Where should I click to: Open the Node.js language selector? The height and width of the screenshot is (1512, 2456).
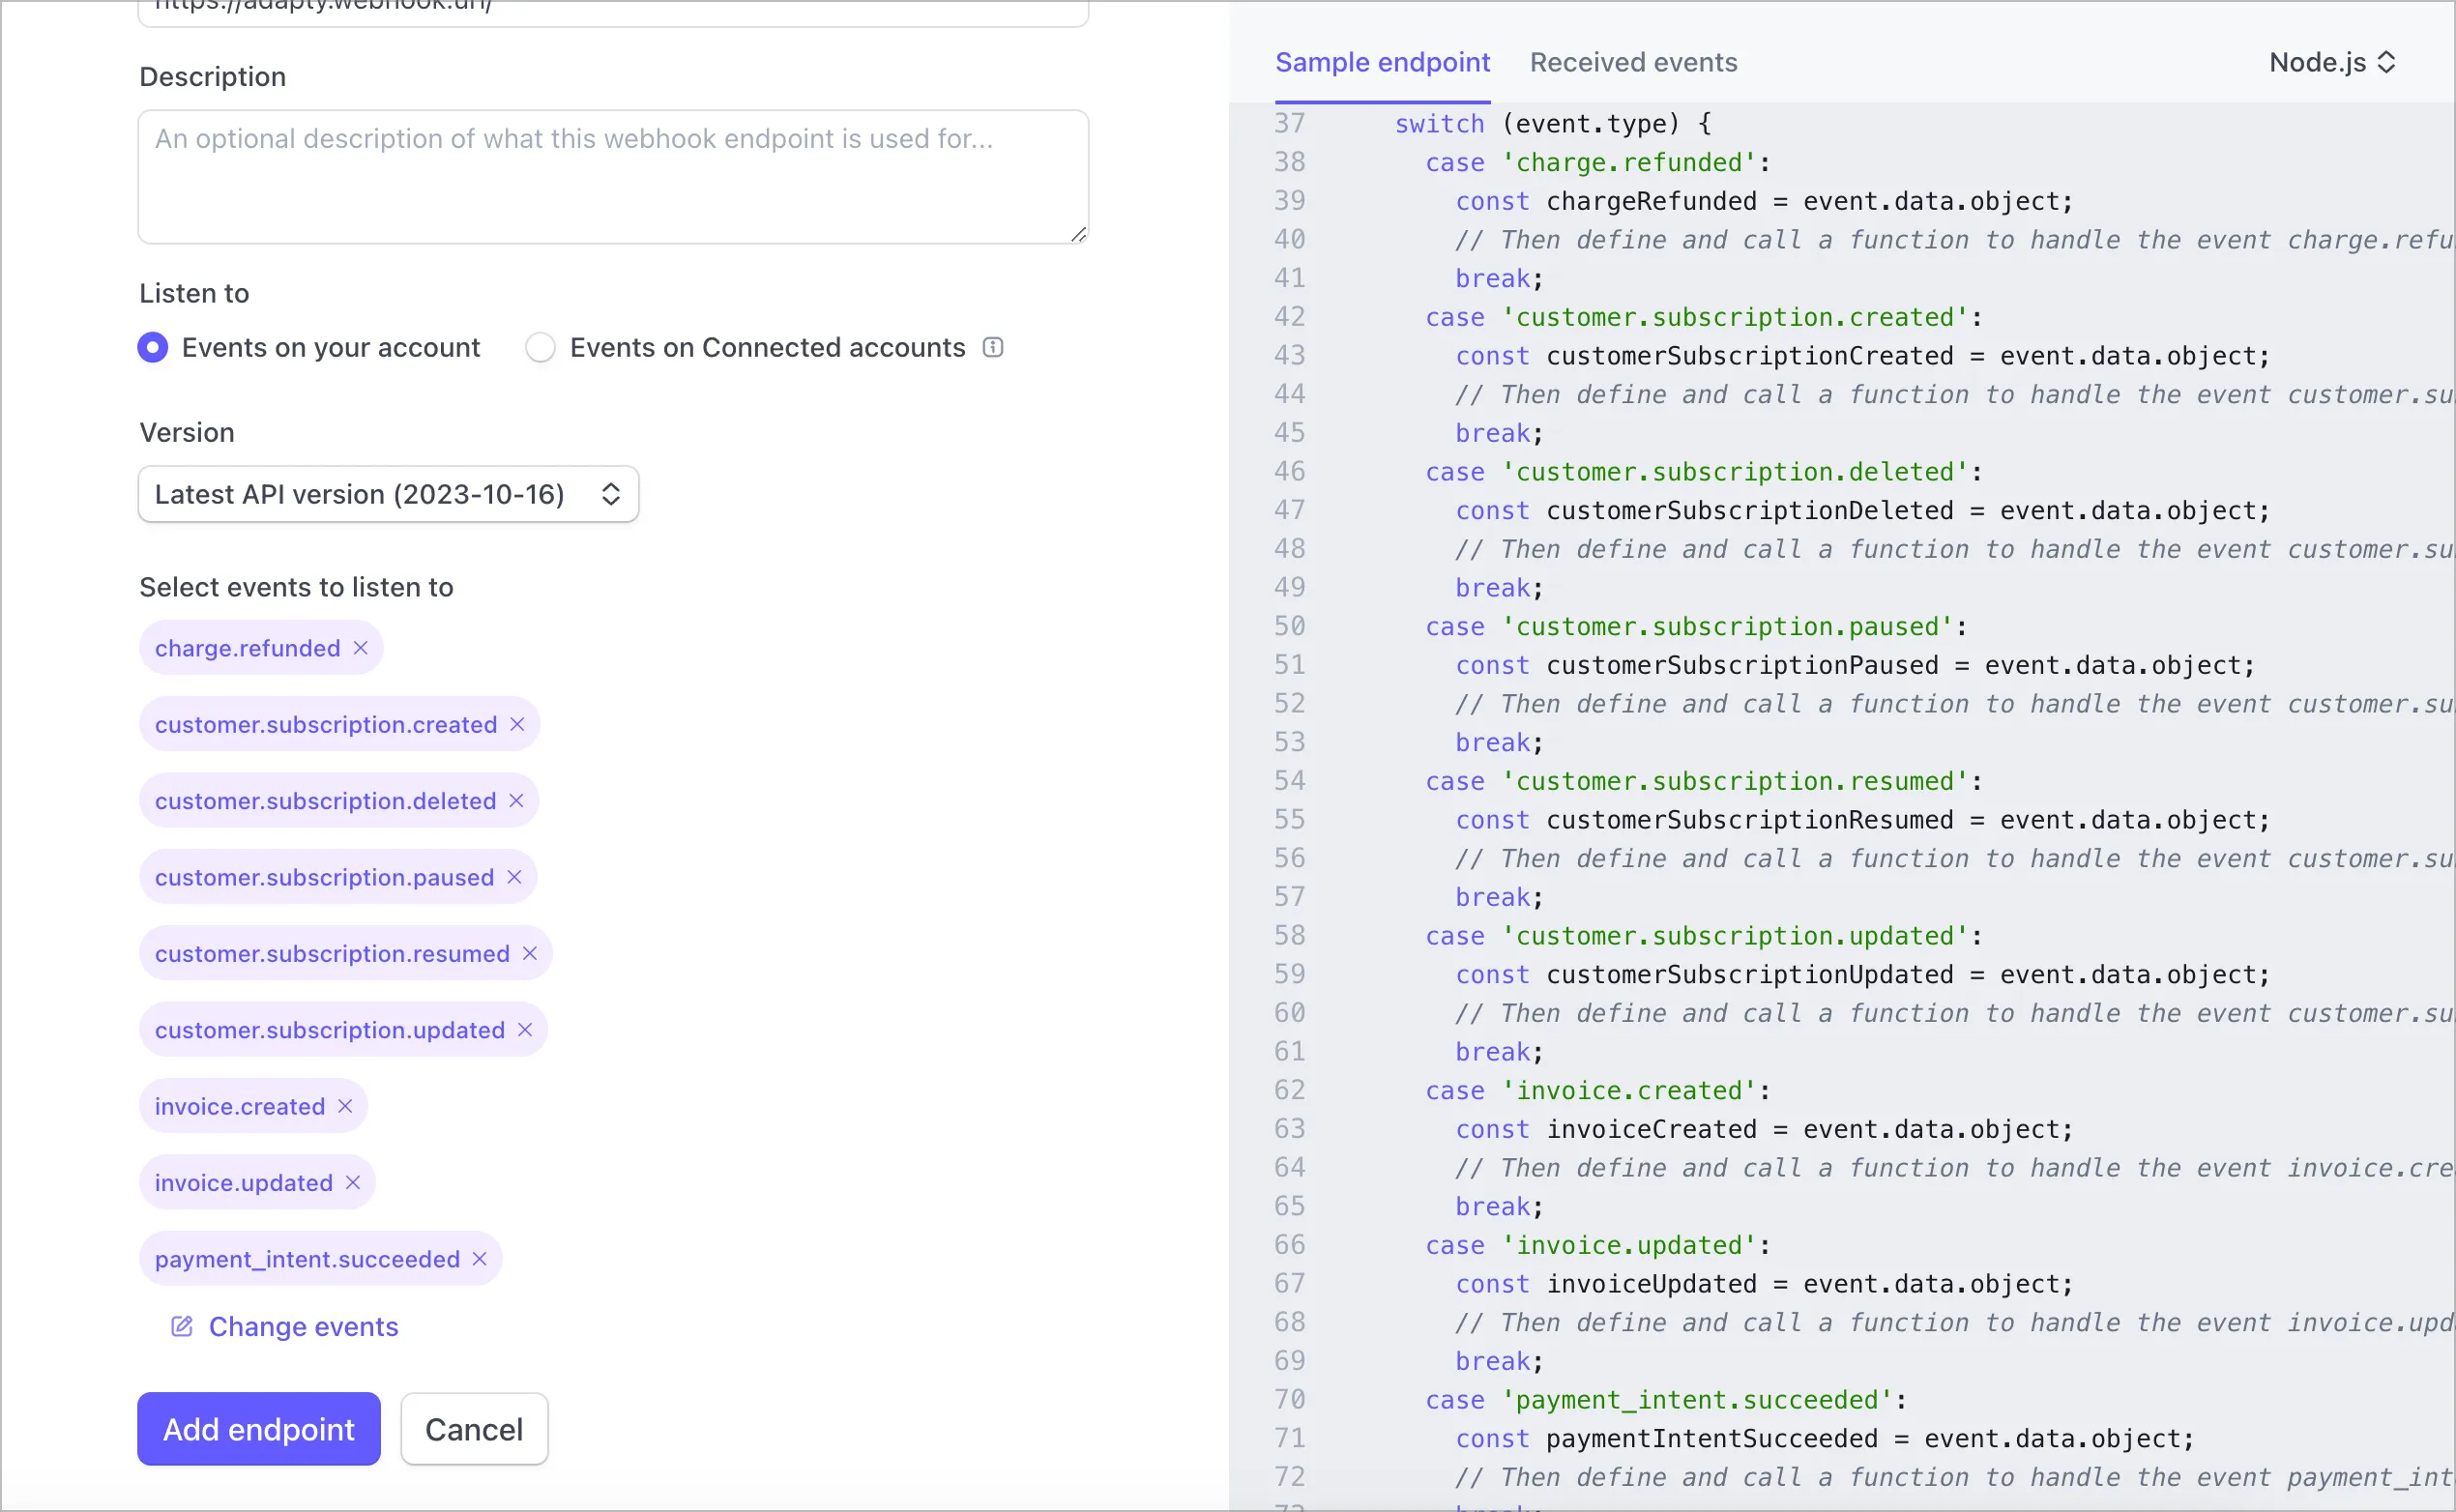click(x=2332, y=62)
